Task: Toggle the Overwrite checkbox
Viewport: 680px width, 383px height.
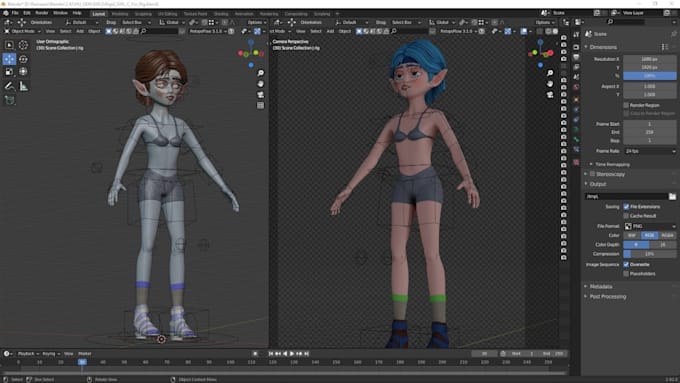Action: [x=626, y=265]
